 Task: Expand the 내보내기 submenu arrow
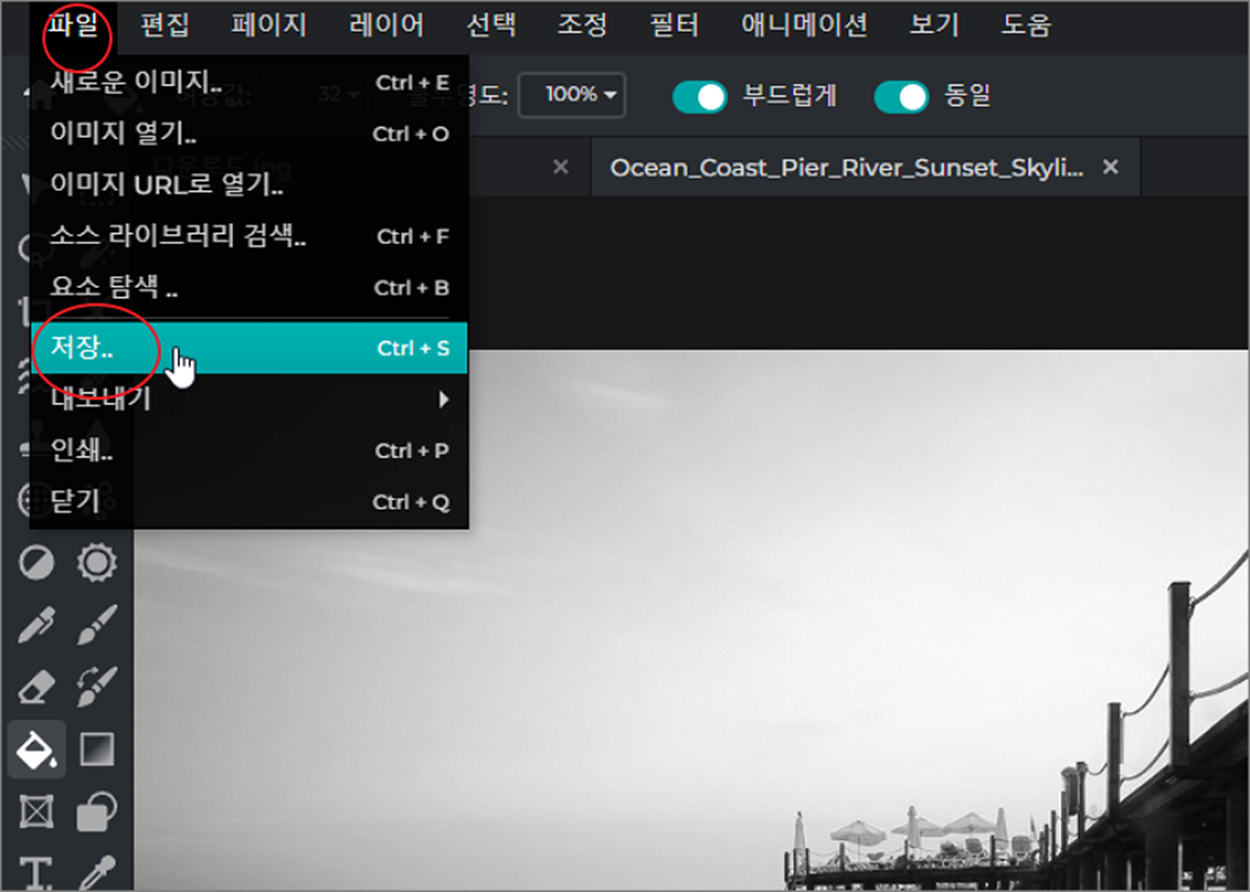coord(444,400)
